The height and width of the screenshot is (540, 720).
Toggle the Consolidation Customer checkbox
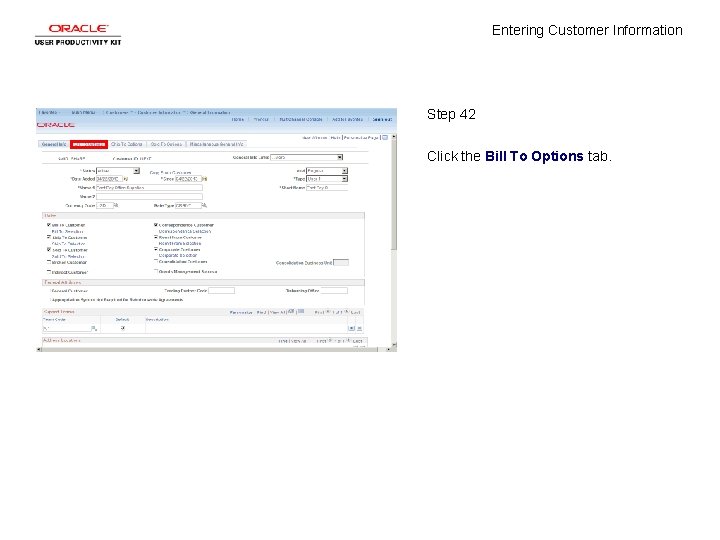(x=156, y=261)
